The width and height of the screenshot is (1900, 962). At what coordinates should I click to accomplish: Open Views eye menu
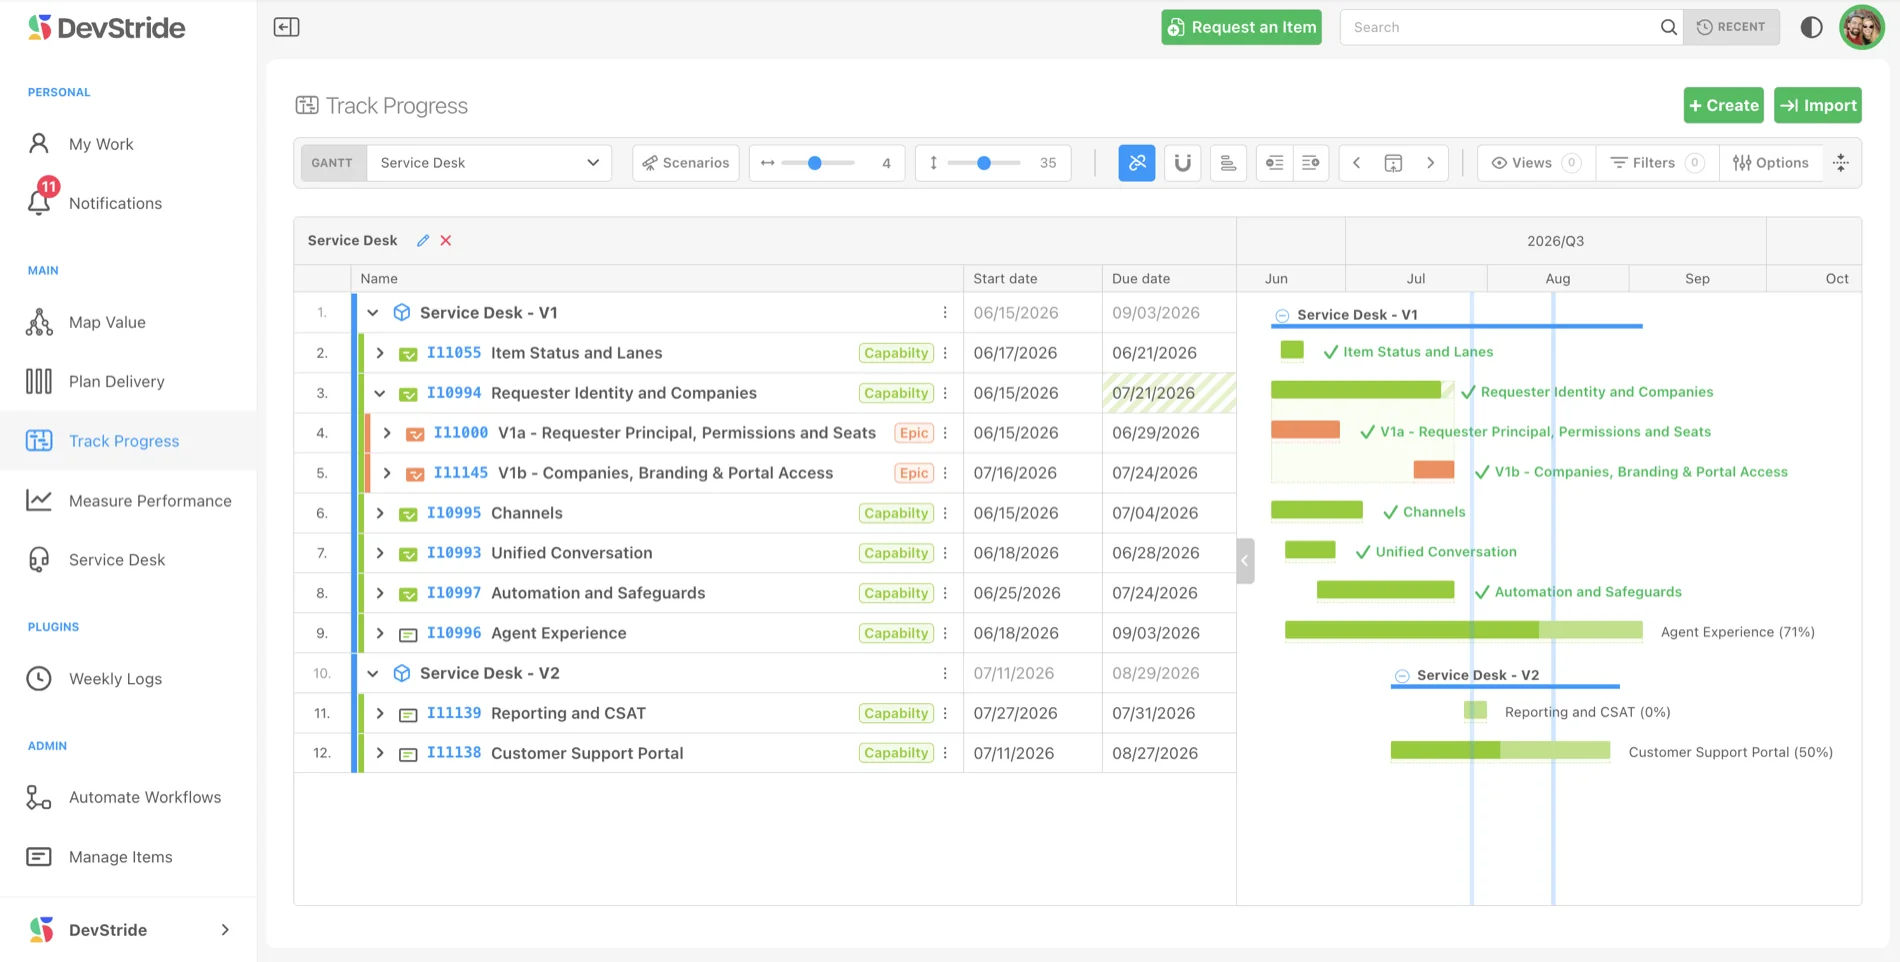(x=1535, y=163)
